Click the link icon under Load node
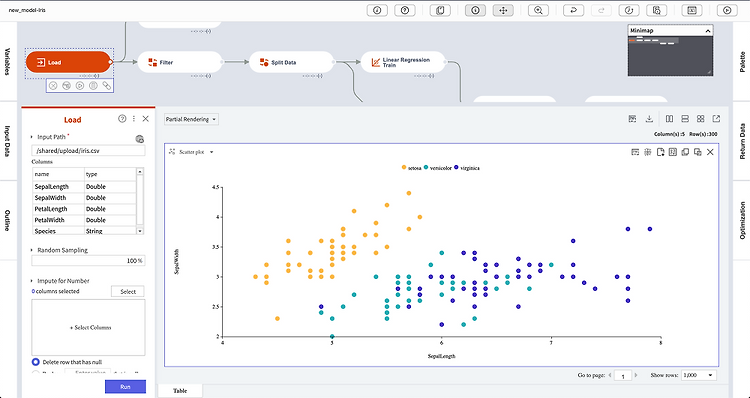This screenshot has width=750, height=398. (107, 86)
